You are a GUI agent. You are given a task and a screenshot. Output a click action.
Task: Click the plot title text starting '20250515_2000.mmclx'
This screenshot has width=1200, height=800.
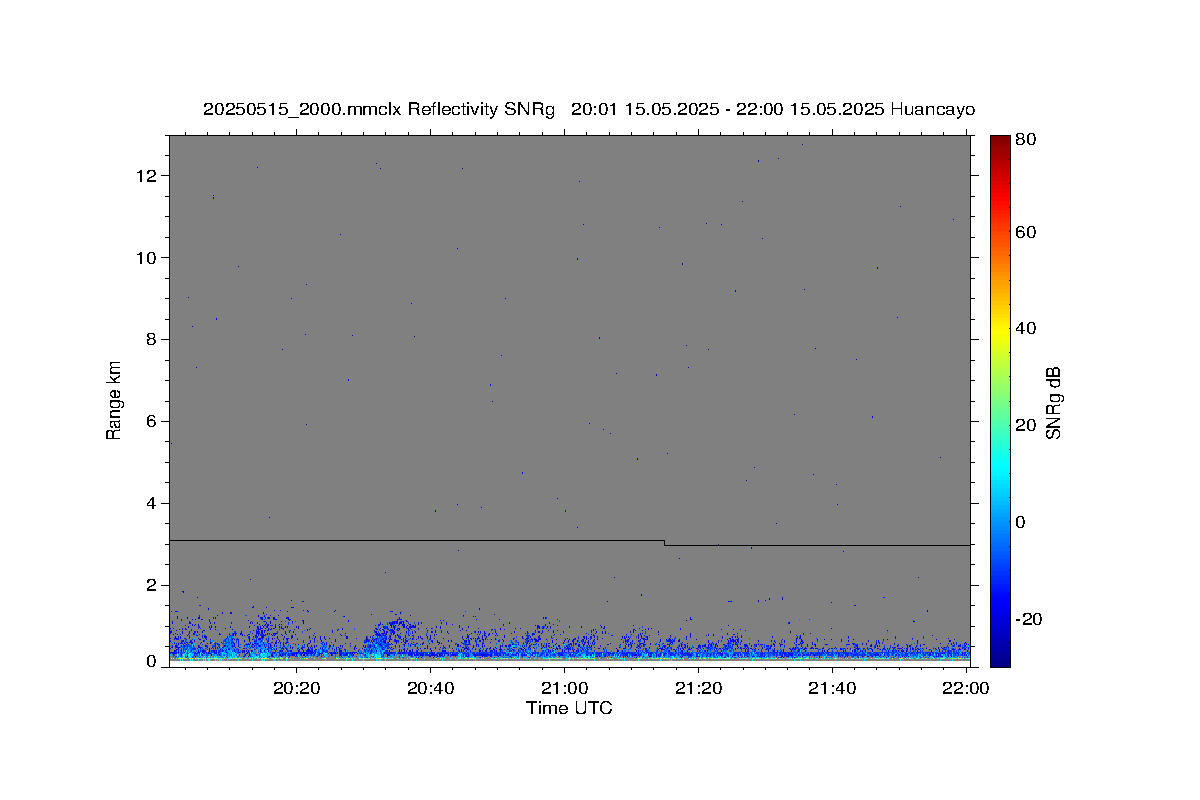click(x=589, y=109)
